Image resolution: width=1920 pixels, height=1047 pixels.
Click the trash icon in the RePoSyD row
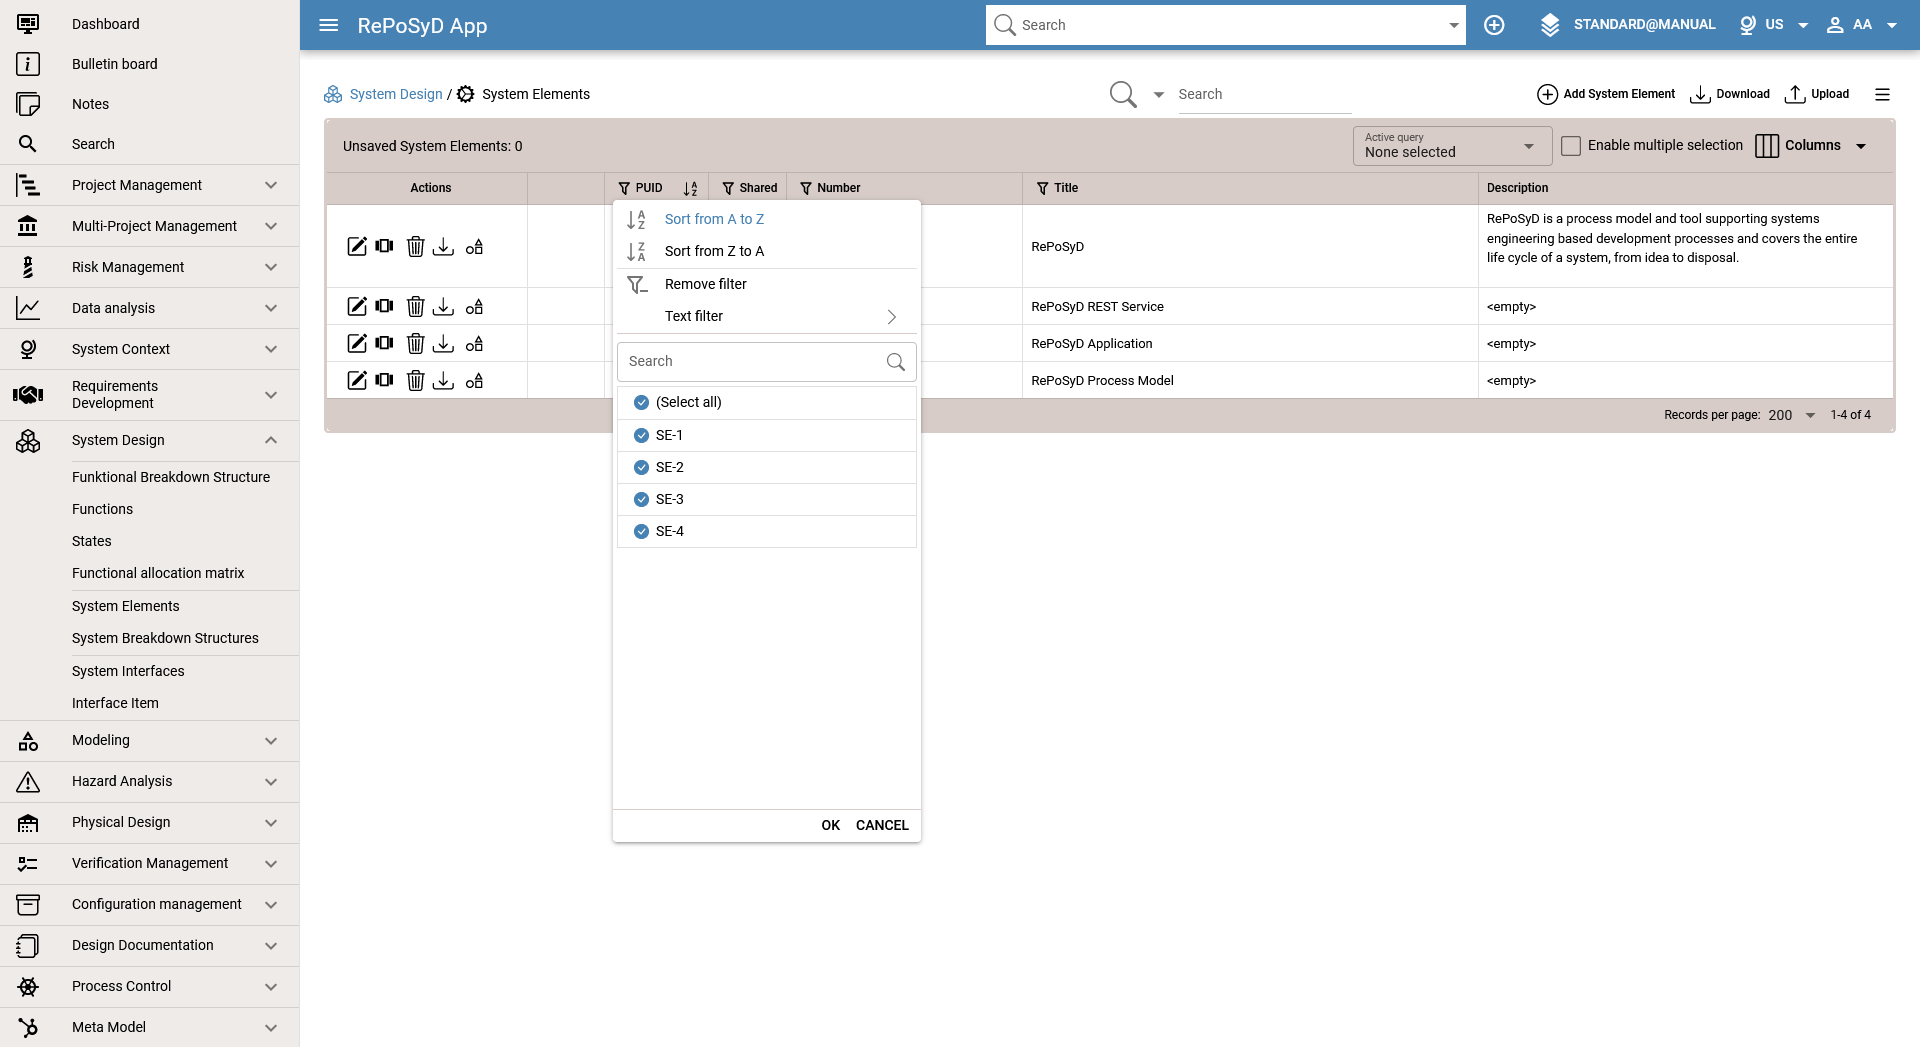pos(416,246)
